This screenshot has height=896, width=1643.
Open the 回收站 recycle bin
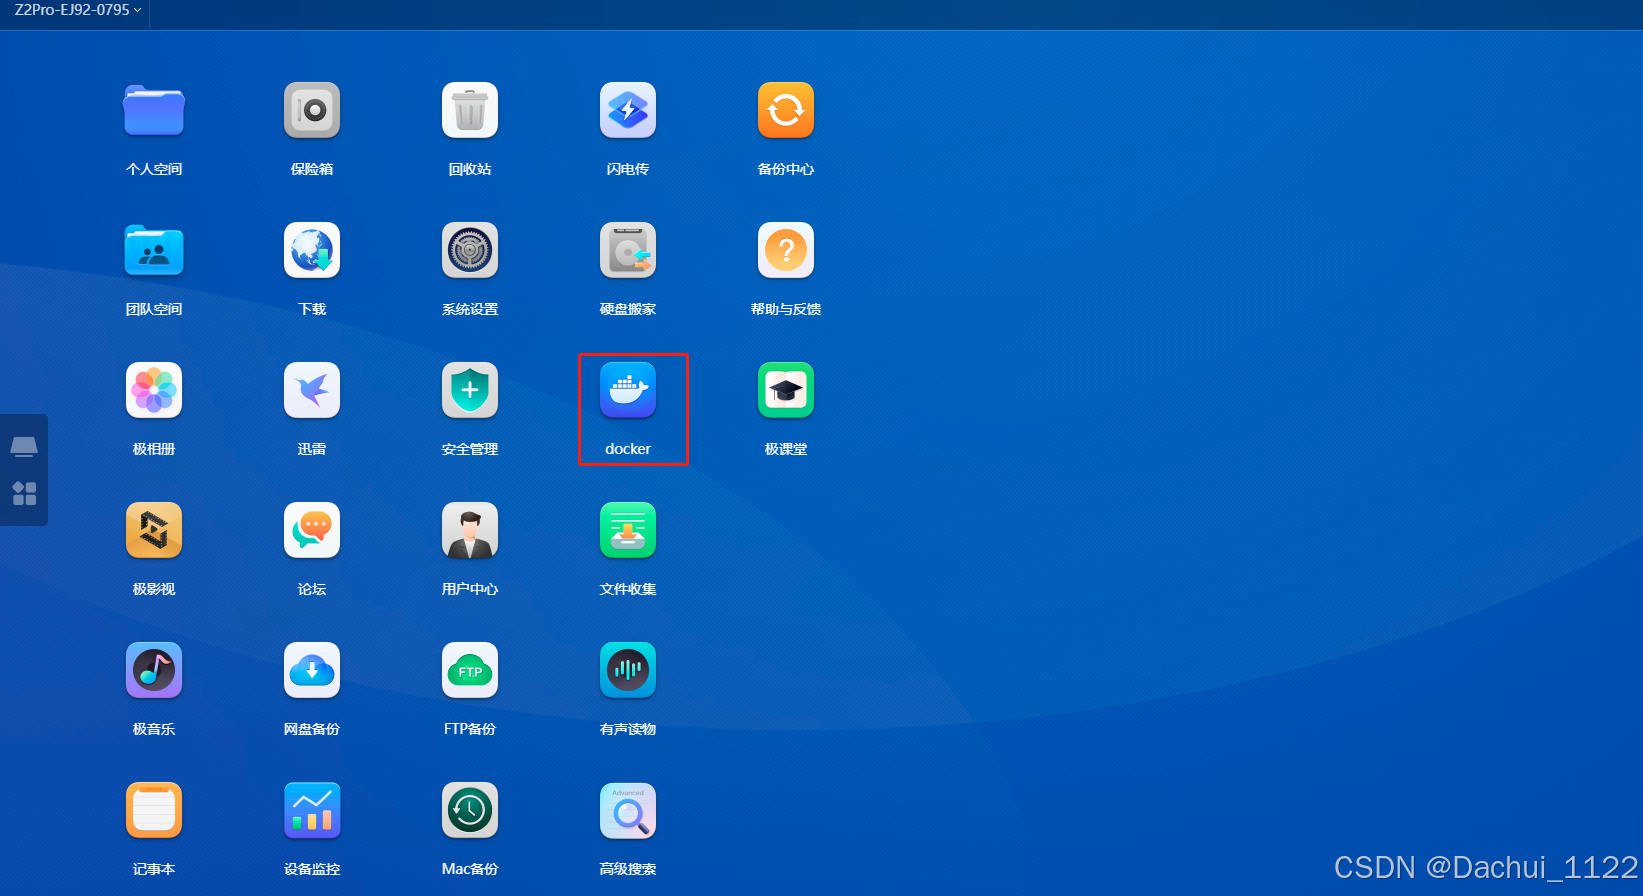point(470,110)
